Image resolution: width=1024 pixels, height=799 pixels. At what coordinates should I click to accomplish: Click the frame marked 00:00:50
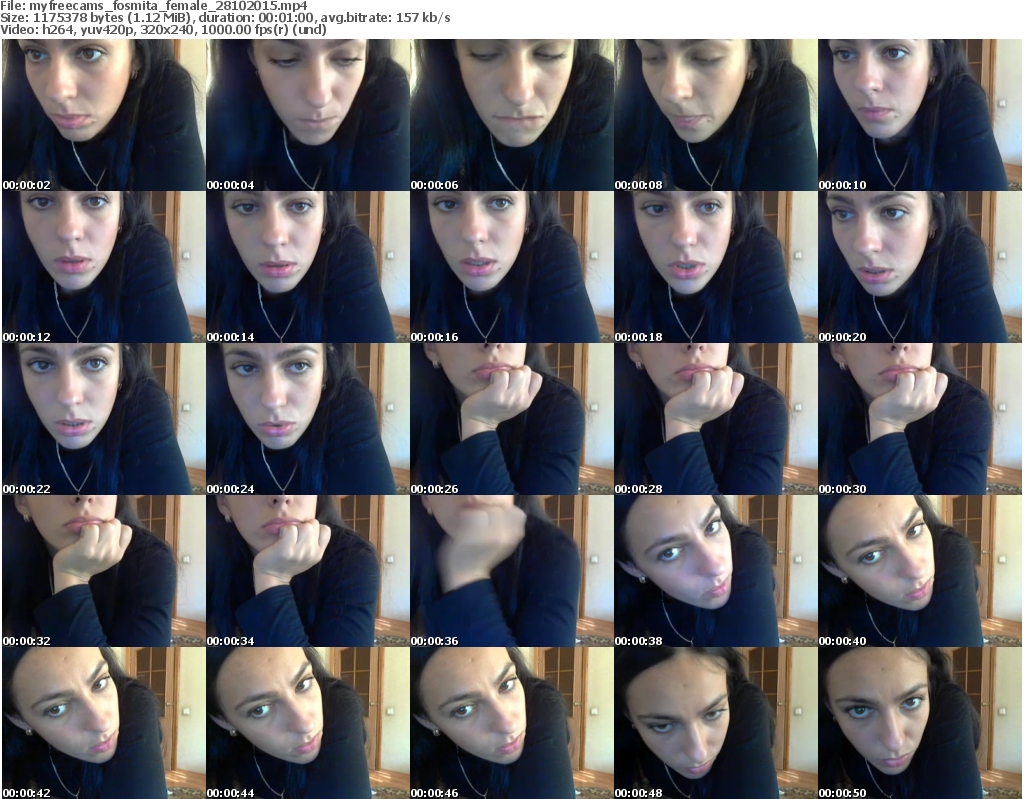pos(920,723)
